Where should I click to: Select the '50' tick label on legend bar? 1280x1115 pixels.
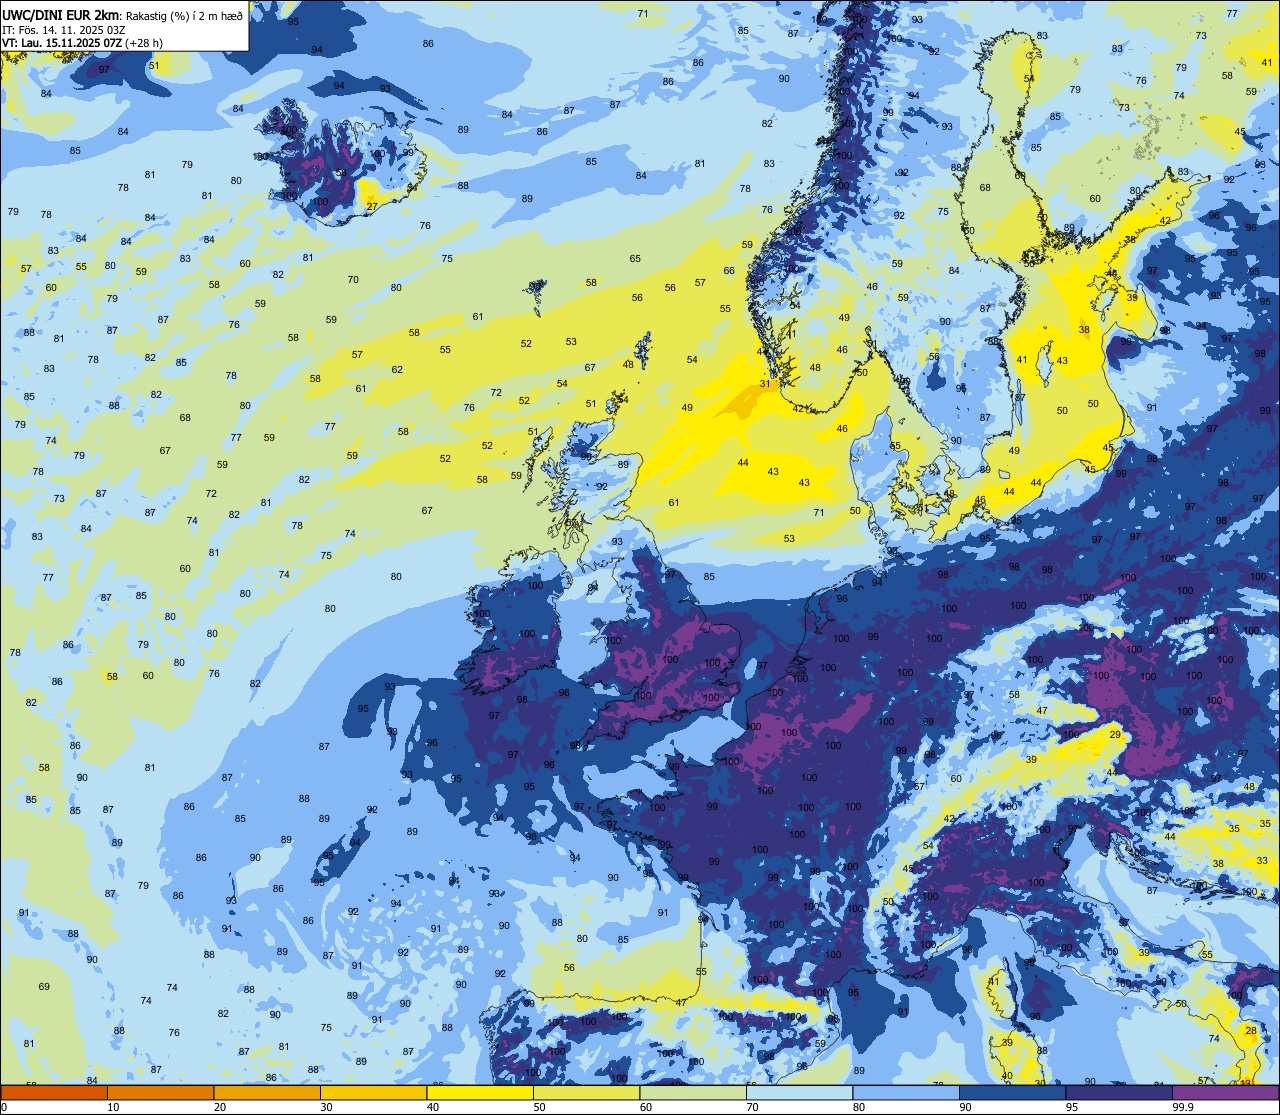point(541,1107)
